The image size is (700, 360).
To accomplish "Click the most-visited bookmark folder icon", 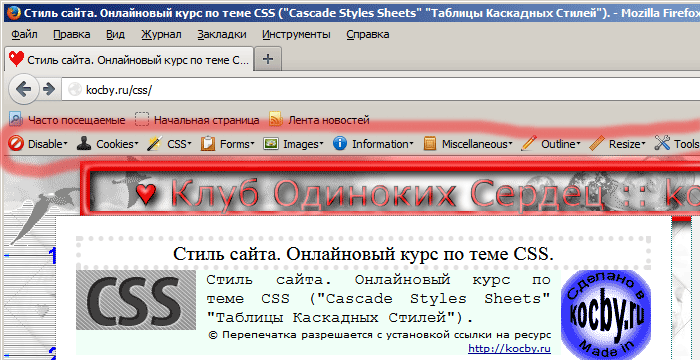I will (16, 120).
